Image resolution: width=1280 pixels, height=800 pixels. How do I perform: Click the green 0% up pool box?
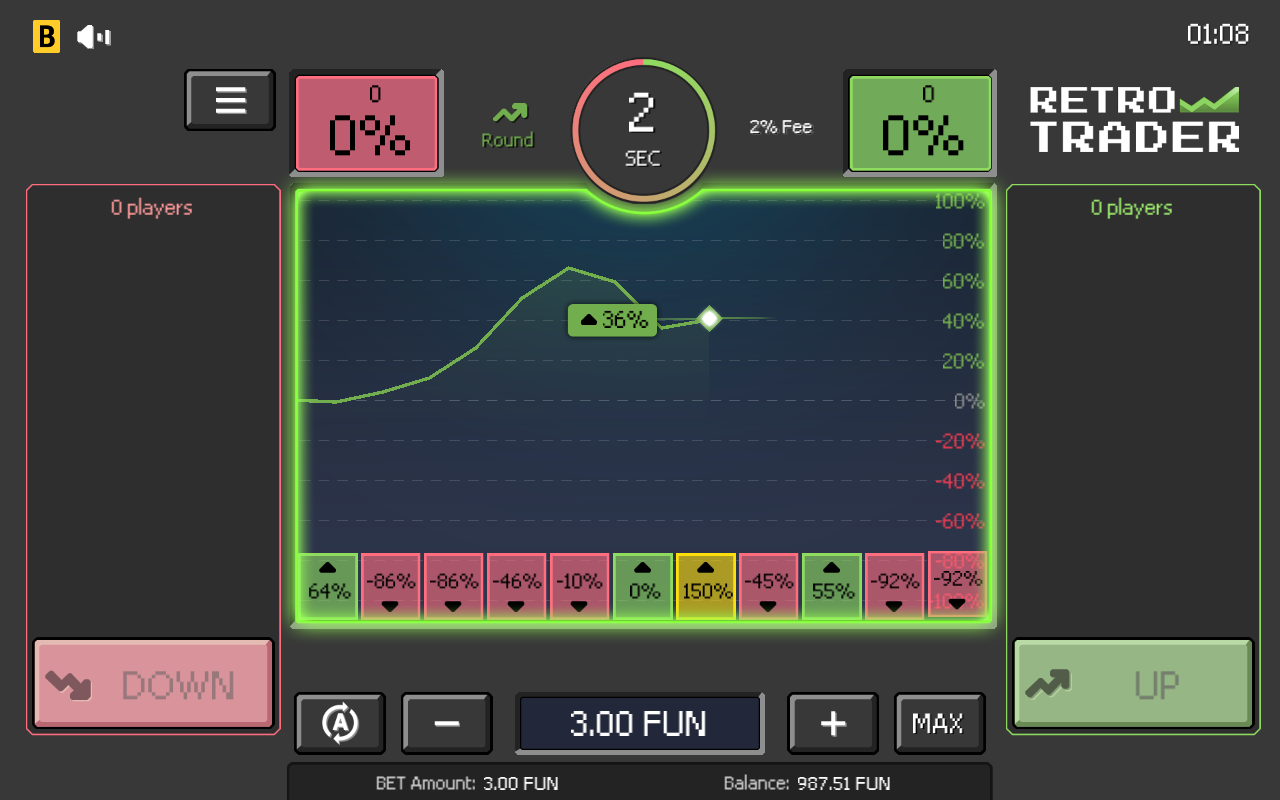[920, 124]
